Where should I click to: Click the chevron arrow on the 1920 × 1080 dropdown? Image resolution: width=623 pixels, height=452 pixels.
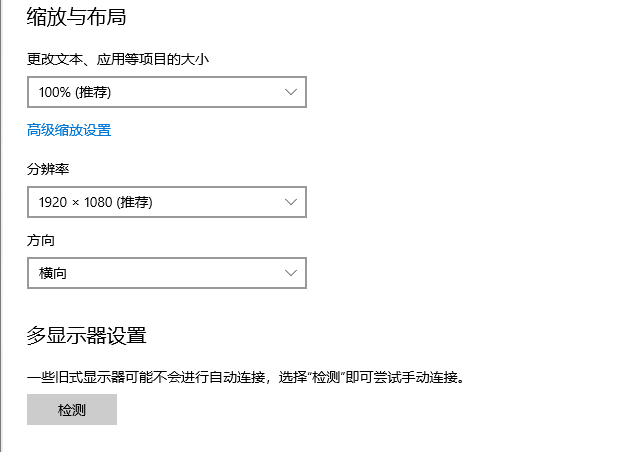[x=291, y=202]
